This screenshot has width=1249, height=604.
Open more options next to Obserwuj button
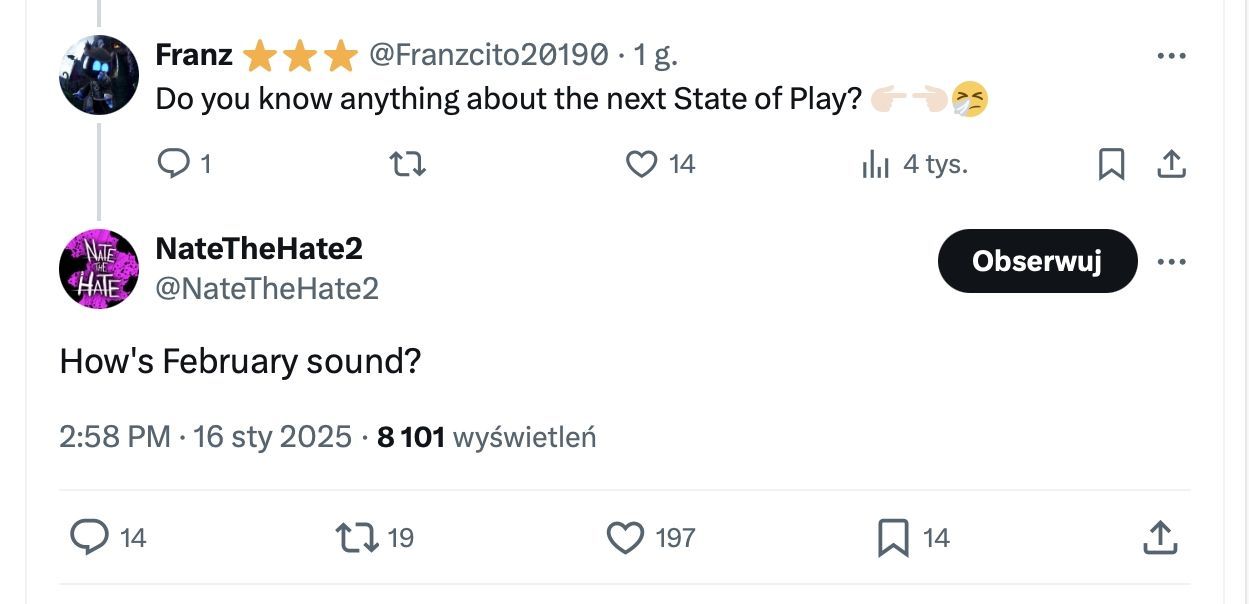pyautogui.click(x=1171, y=262)
